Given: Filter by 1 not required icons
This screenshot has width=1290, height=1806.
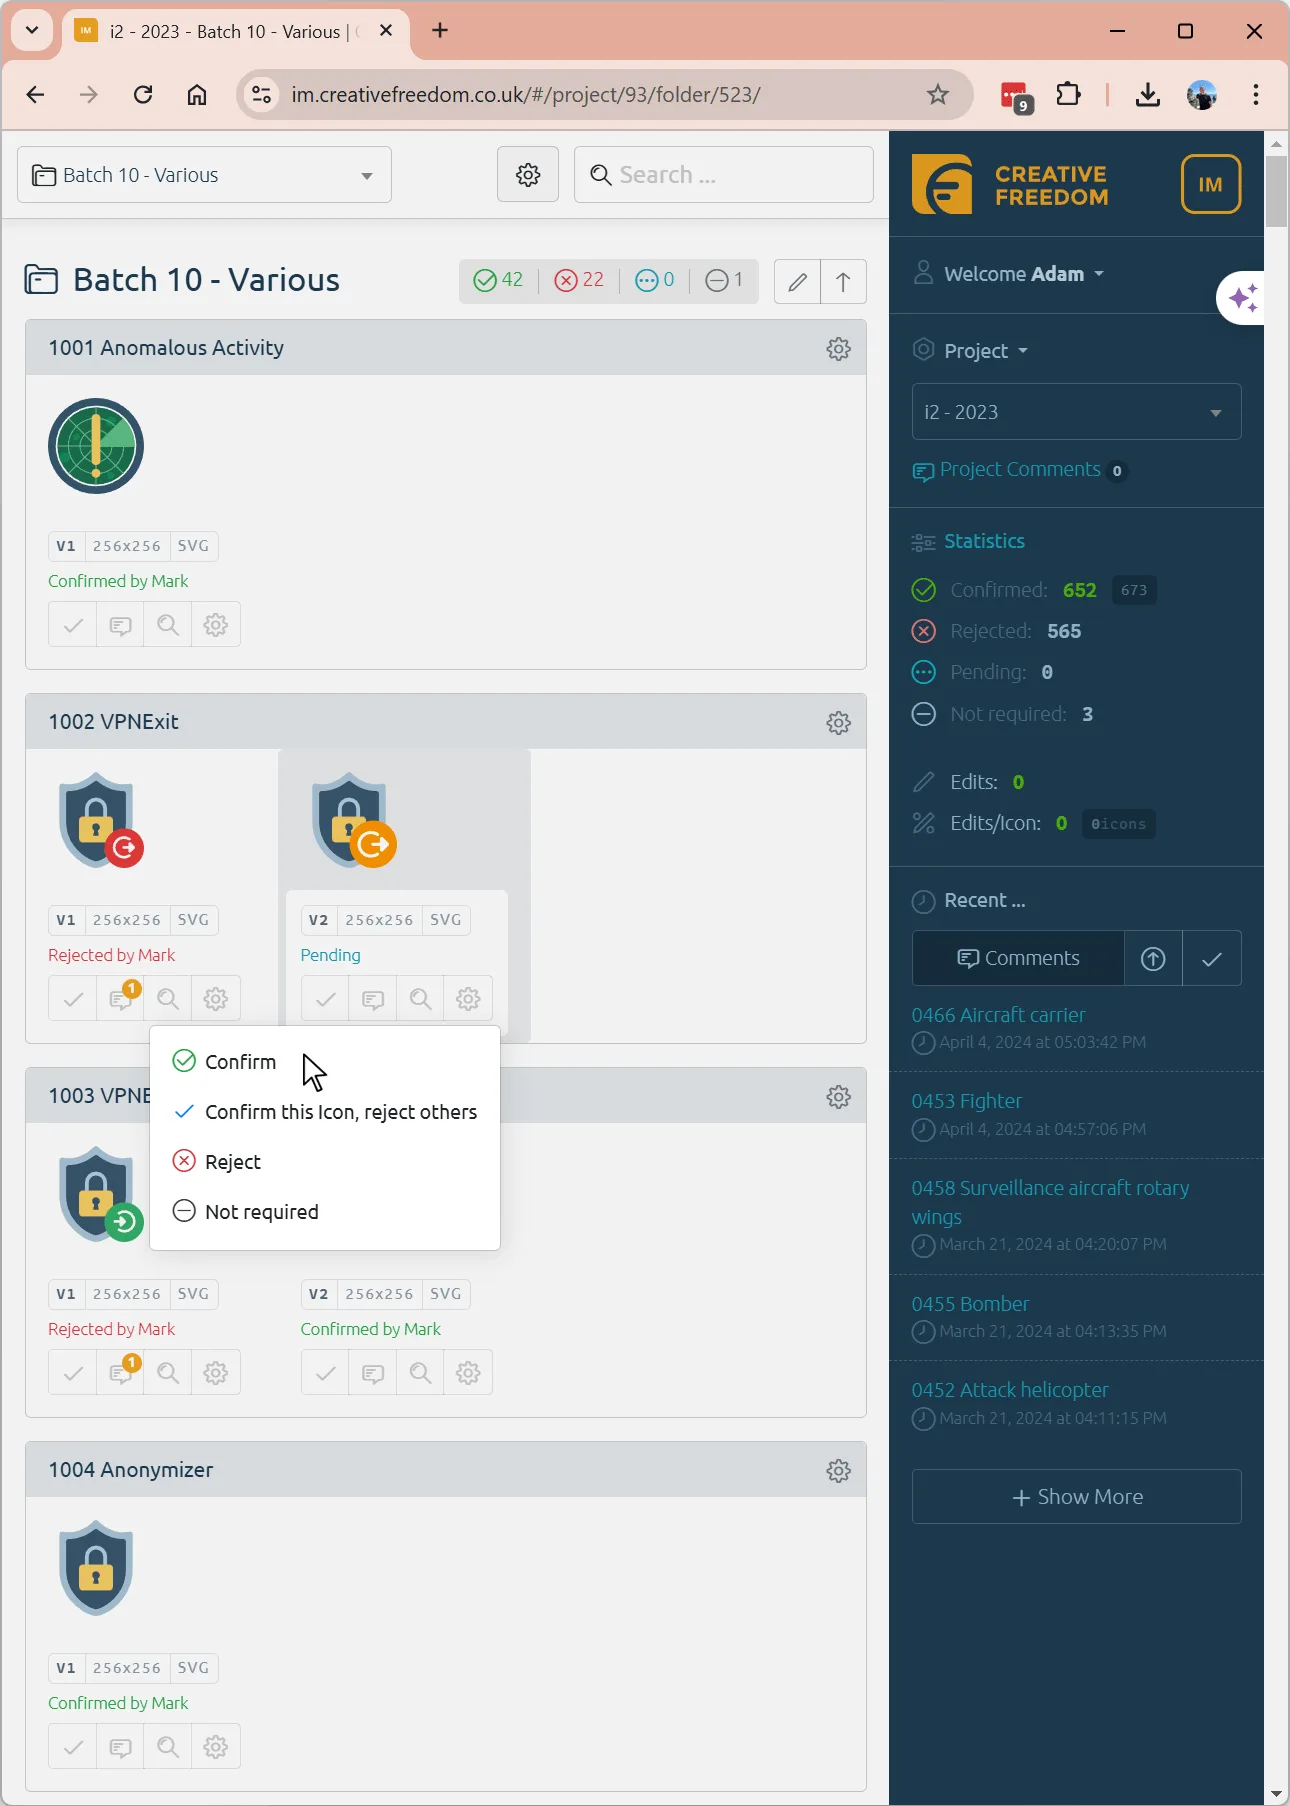Looking at the screenshot, I should (x=724, y=280).
